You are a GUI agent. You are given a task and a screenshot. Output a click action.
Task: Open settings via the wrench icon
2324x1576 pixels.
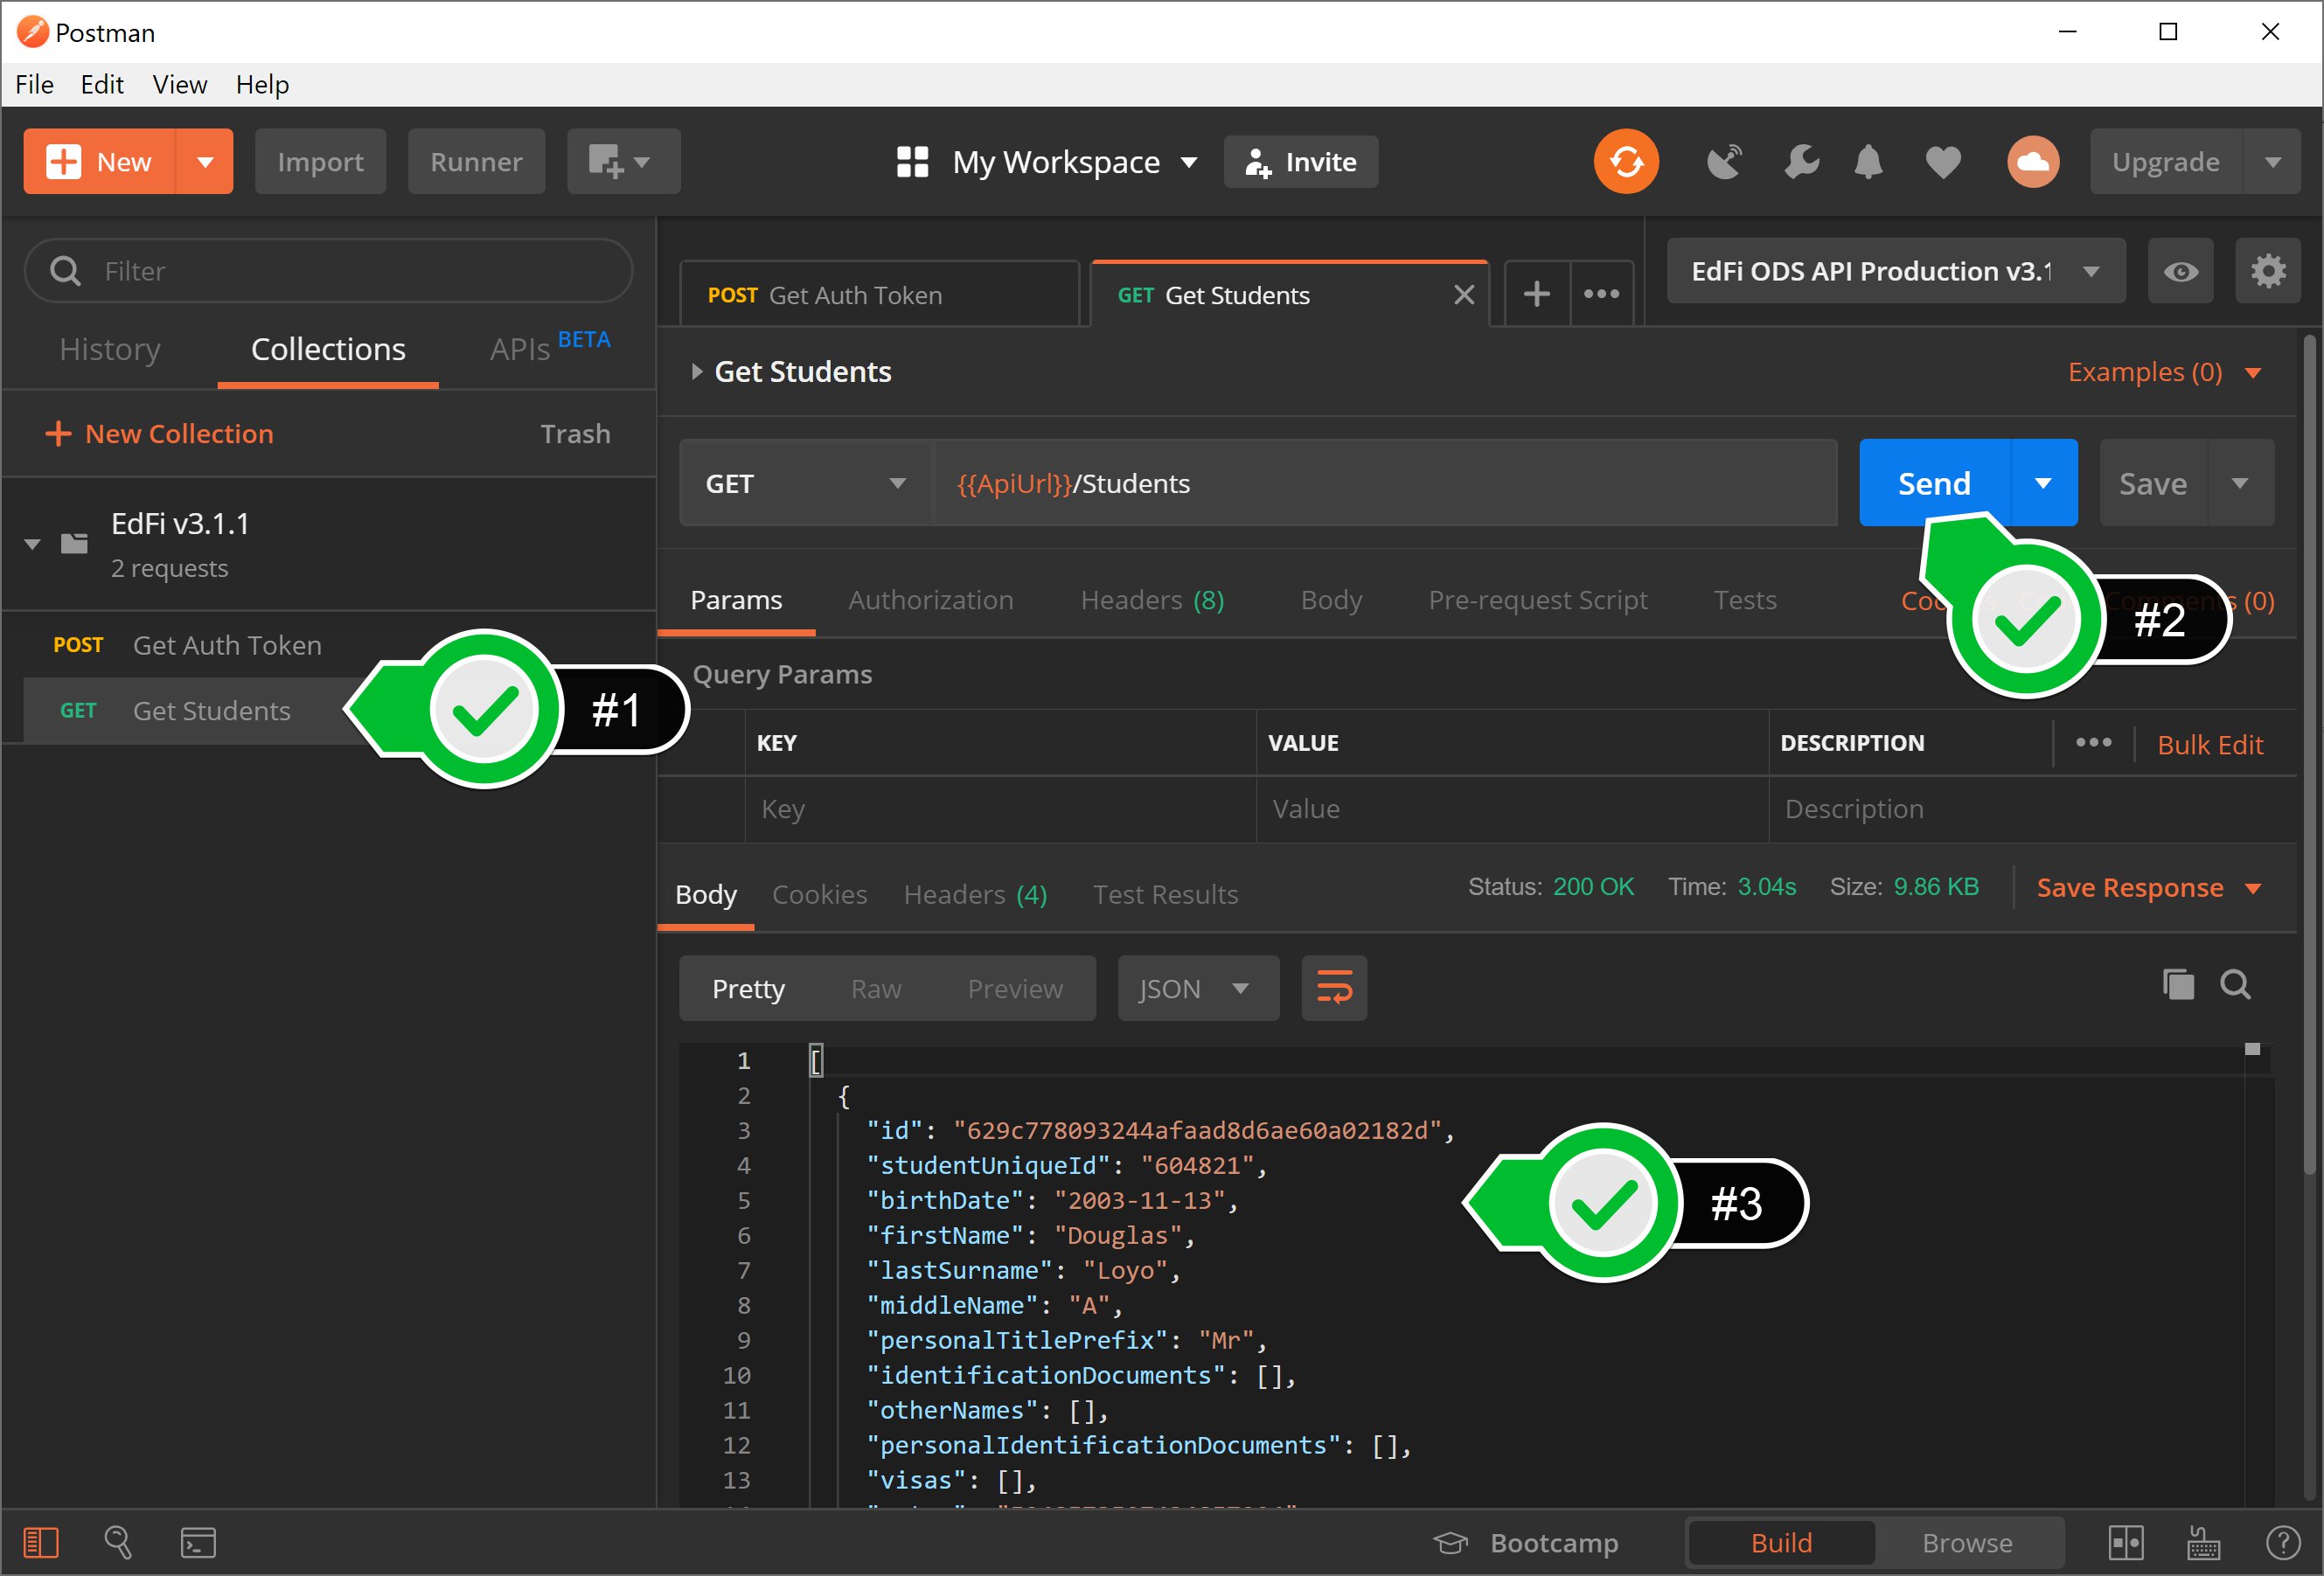tap(1801, 161)
